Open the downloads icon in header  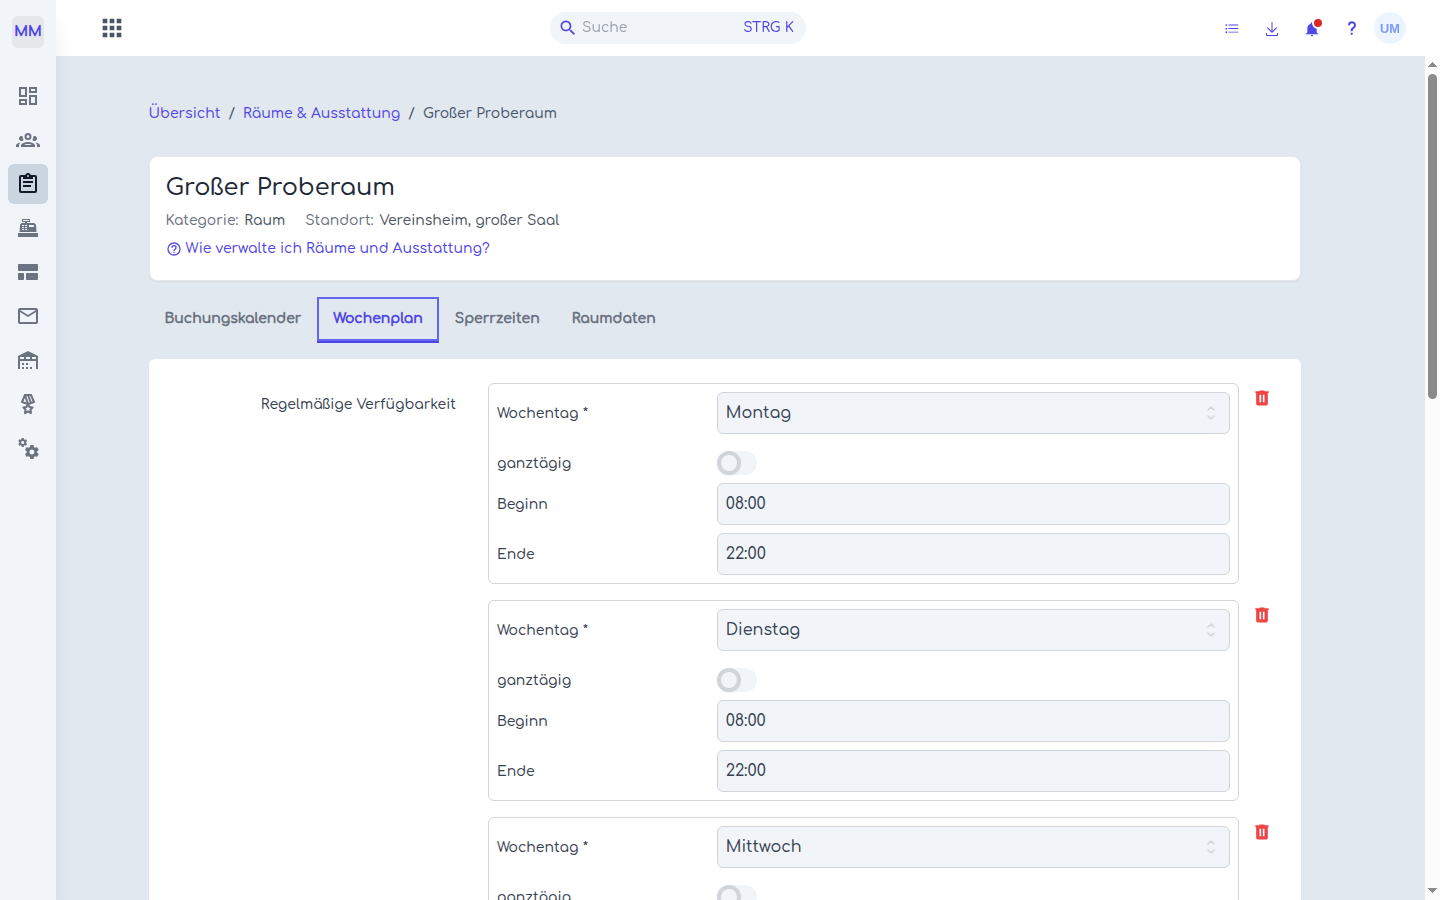1272,29
